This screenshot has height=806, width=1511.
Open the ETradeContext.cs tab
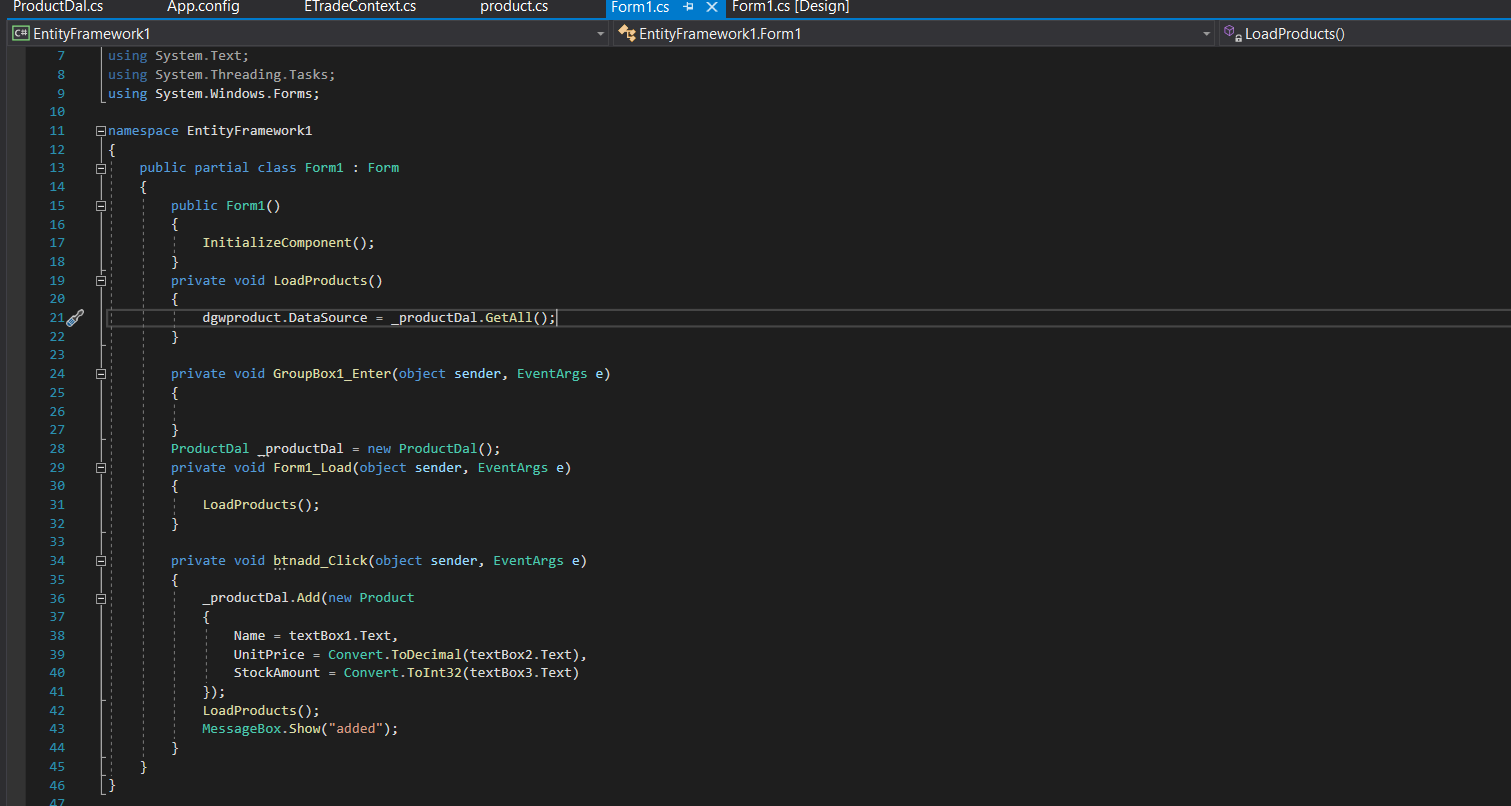pyautogui.click(x=360, y=7)
